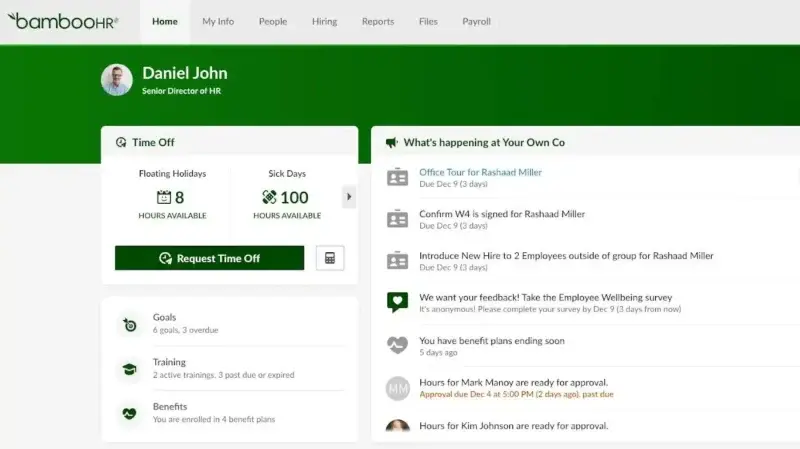Click the announcements megaphone icon

point(391,143)
